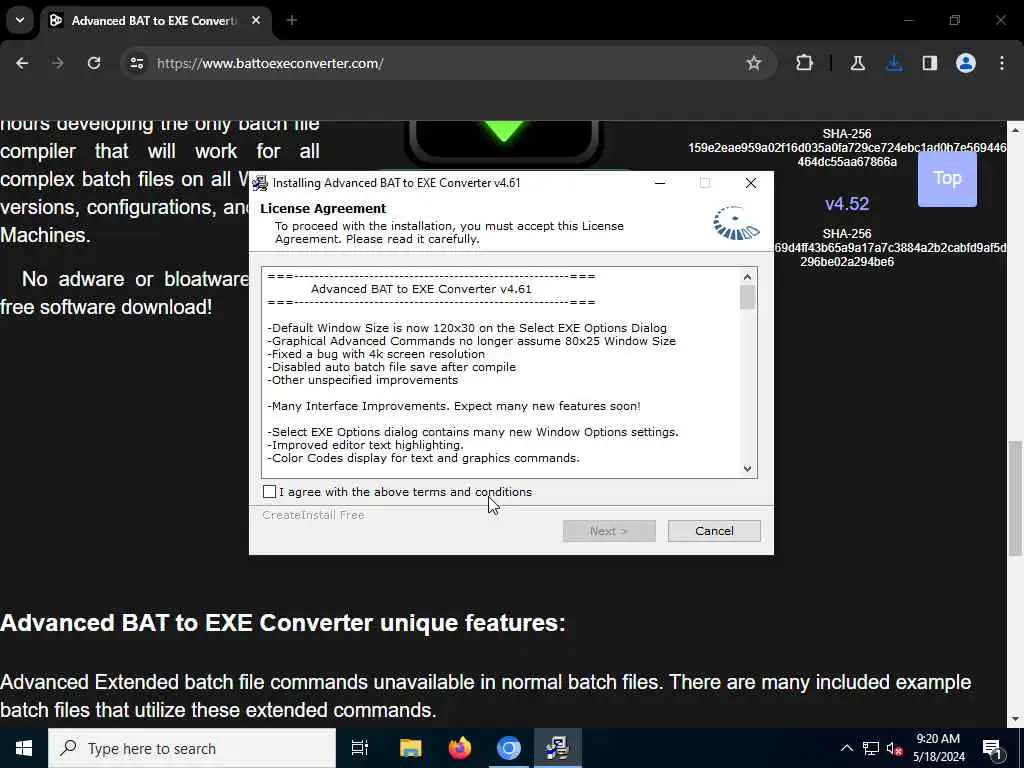Open File Explorer from taskbar

tap(411, 748)
